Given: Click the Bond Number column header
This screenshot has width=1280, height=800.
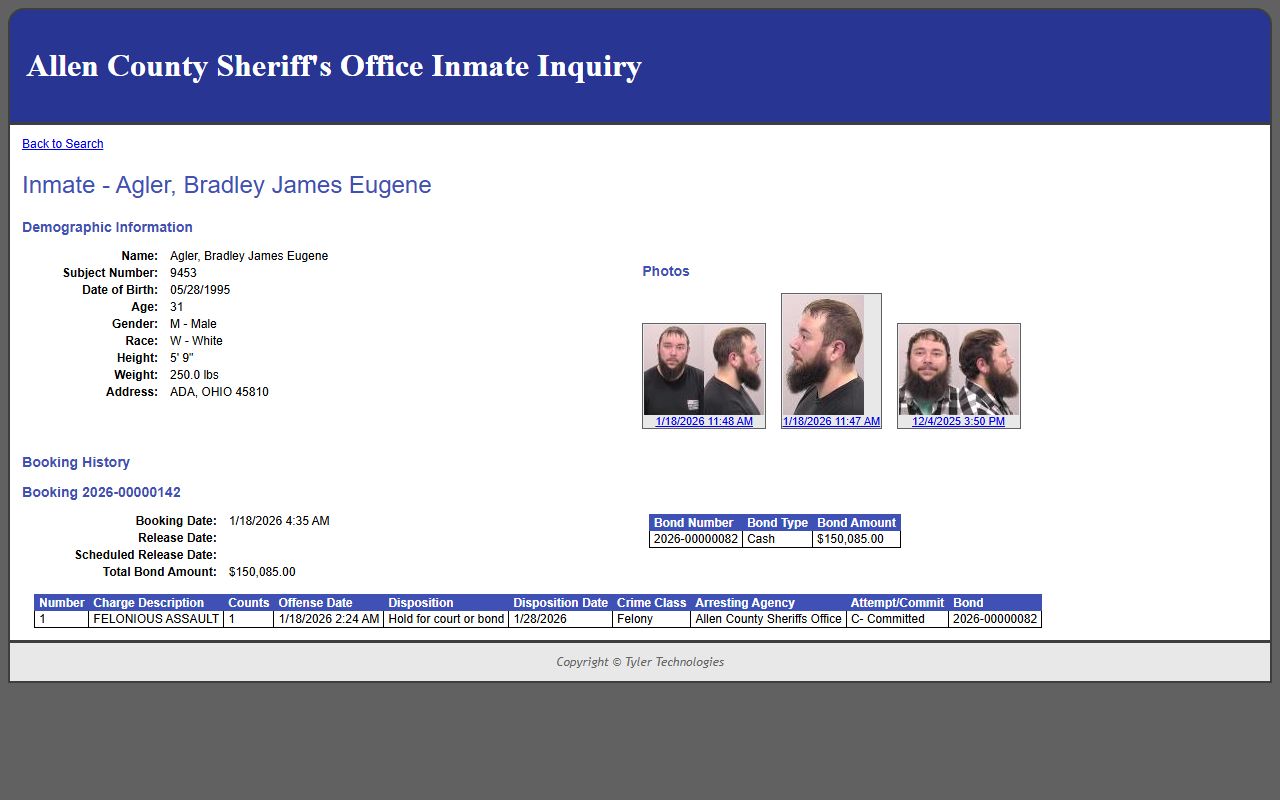Looking at the screenshot, I should 696,523.
